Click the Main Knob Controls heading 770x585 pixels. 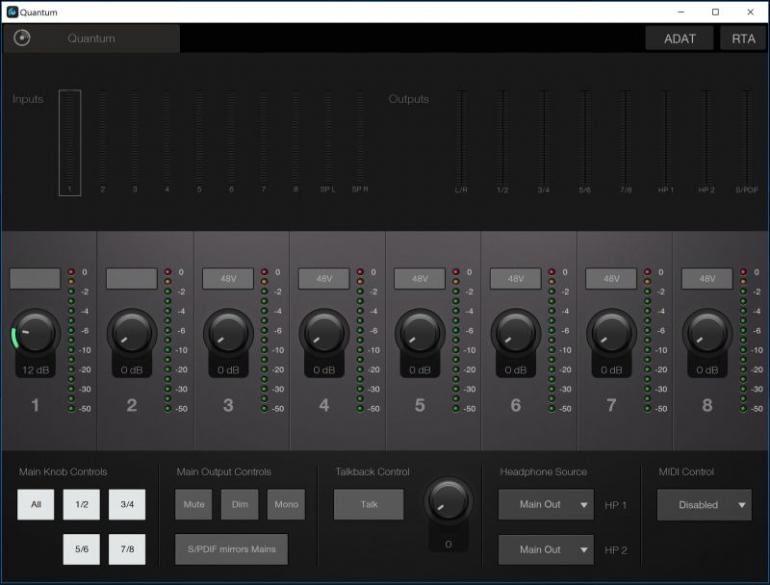pyautogui.click(x=63, y=472)
